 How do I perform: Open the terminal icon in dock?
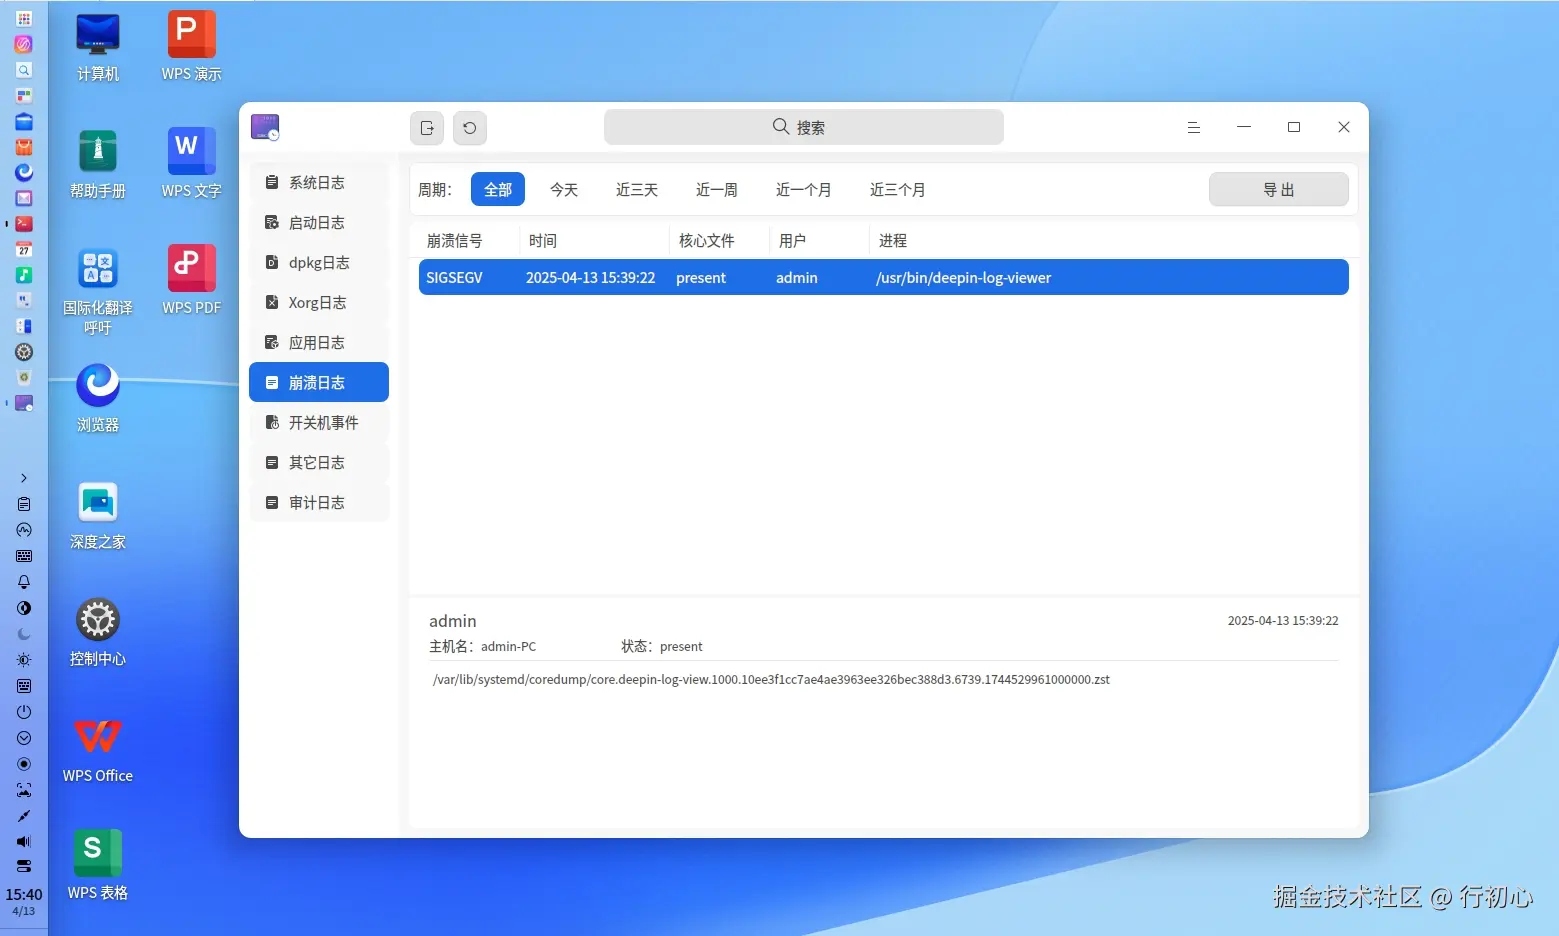tap(24, 224)
